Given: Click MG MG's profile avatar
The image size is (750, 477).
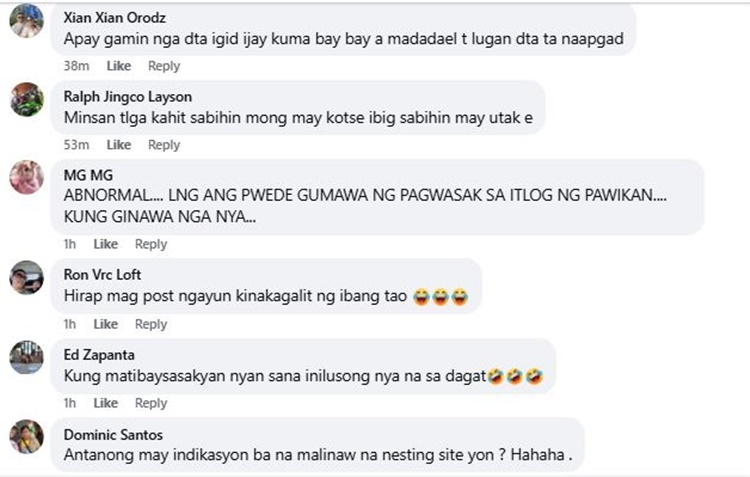Looking at the screenshot, I should [27, 177].
